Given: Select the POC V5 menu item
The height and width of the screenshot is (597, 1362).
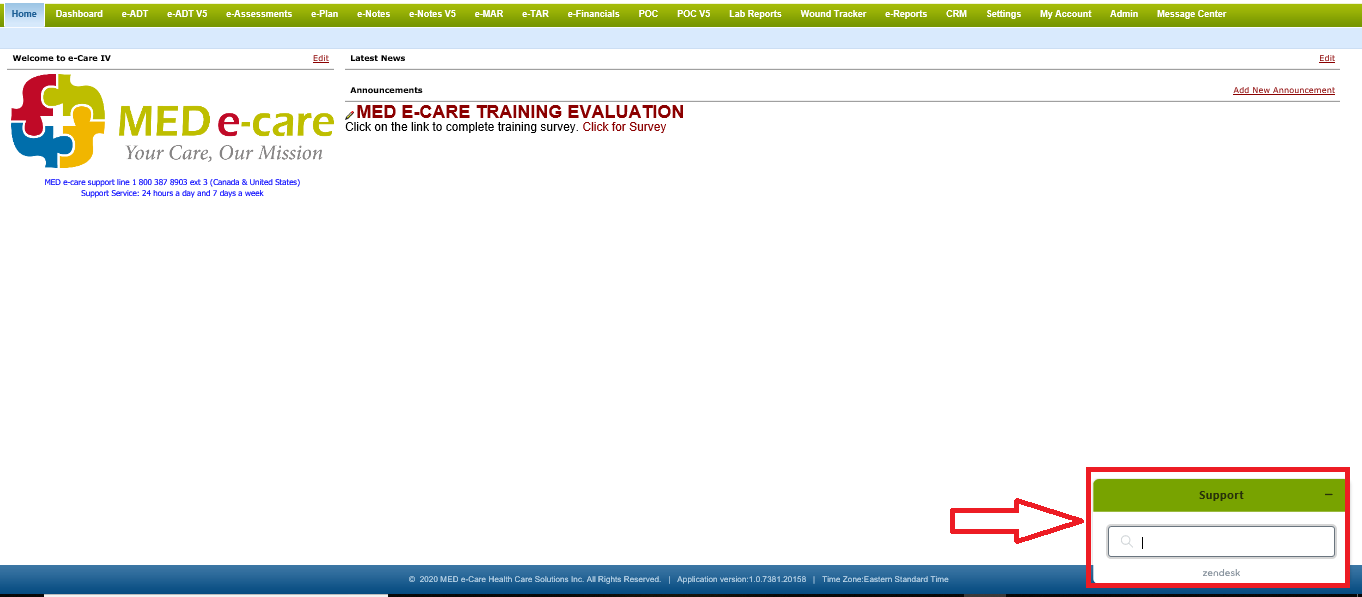Looking at the screenshot, I should point(693,14).
